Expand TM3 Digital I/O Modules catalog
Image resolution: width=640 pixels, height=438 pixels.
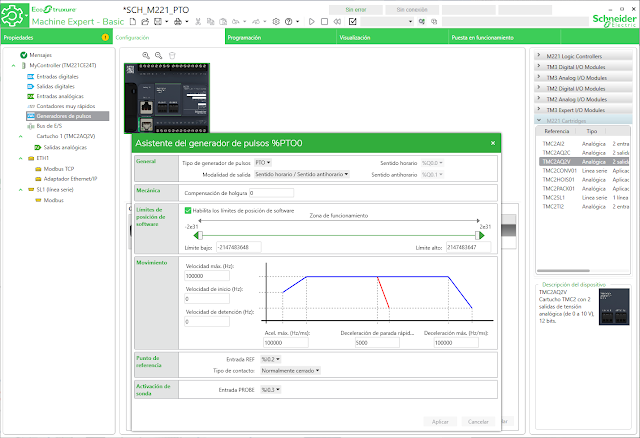coord(583,67)
